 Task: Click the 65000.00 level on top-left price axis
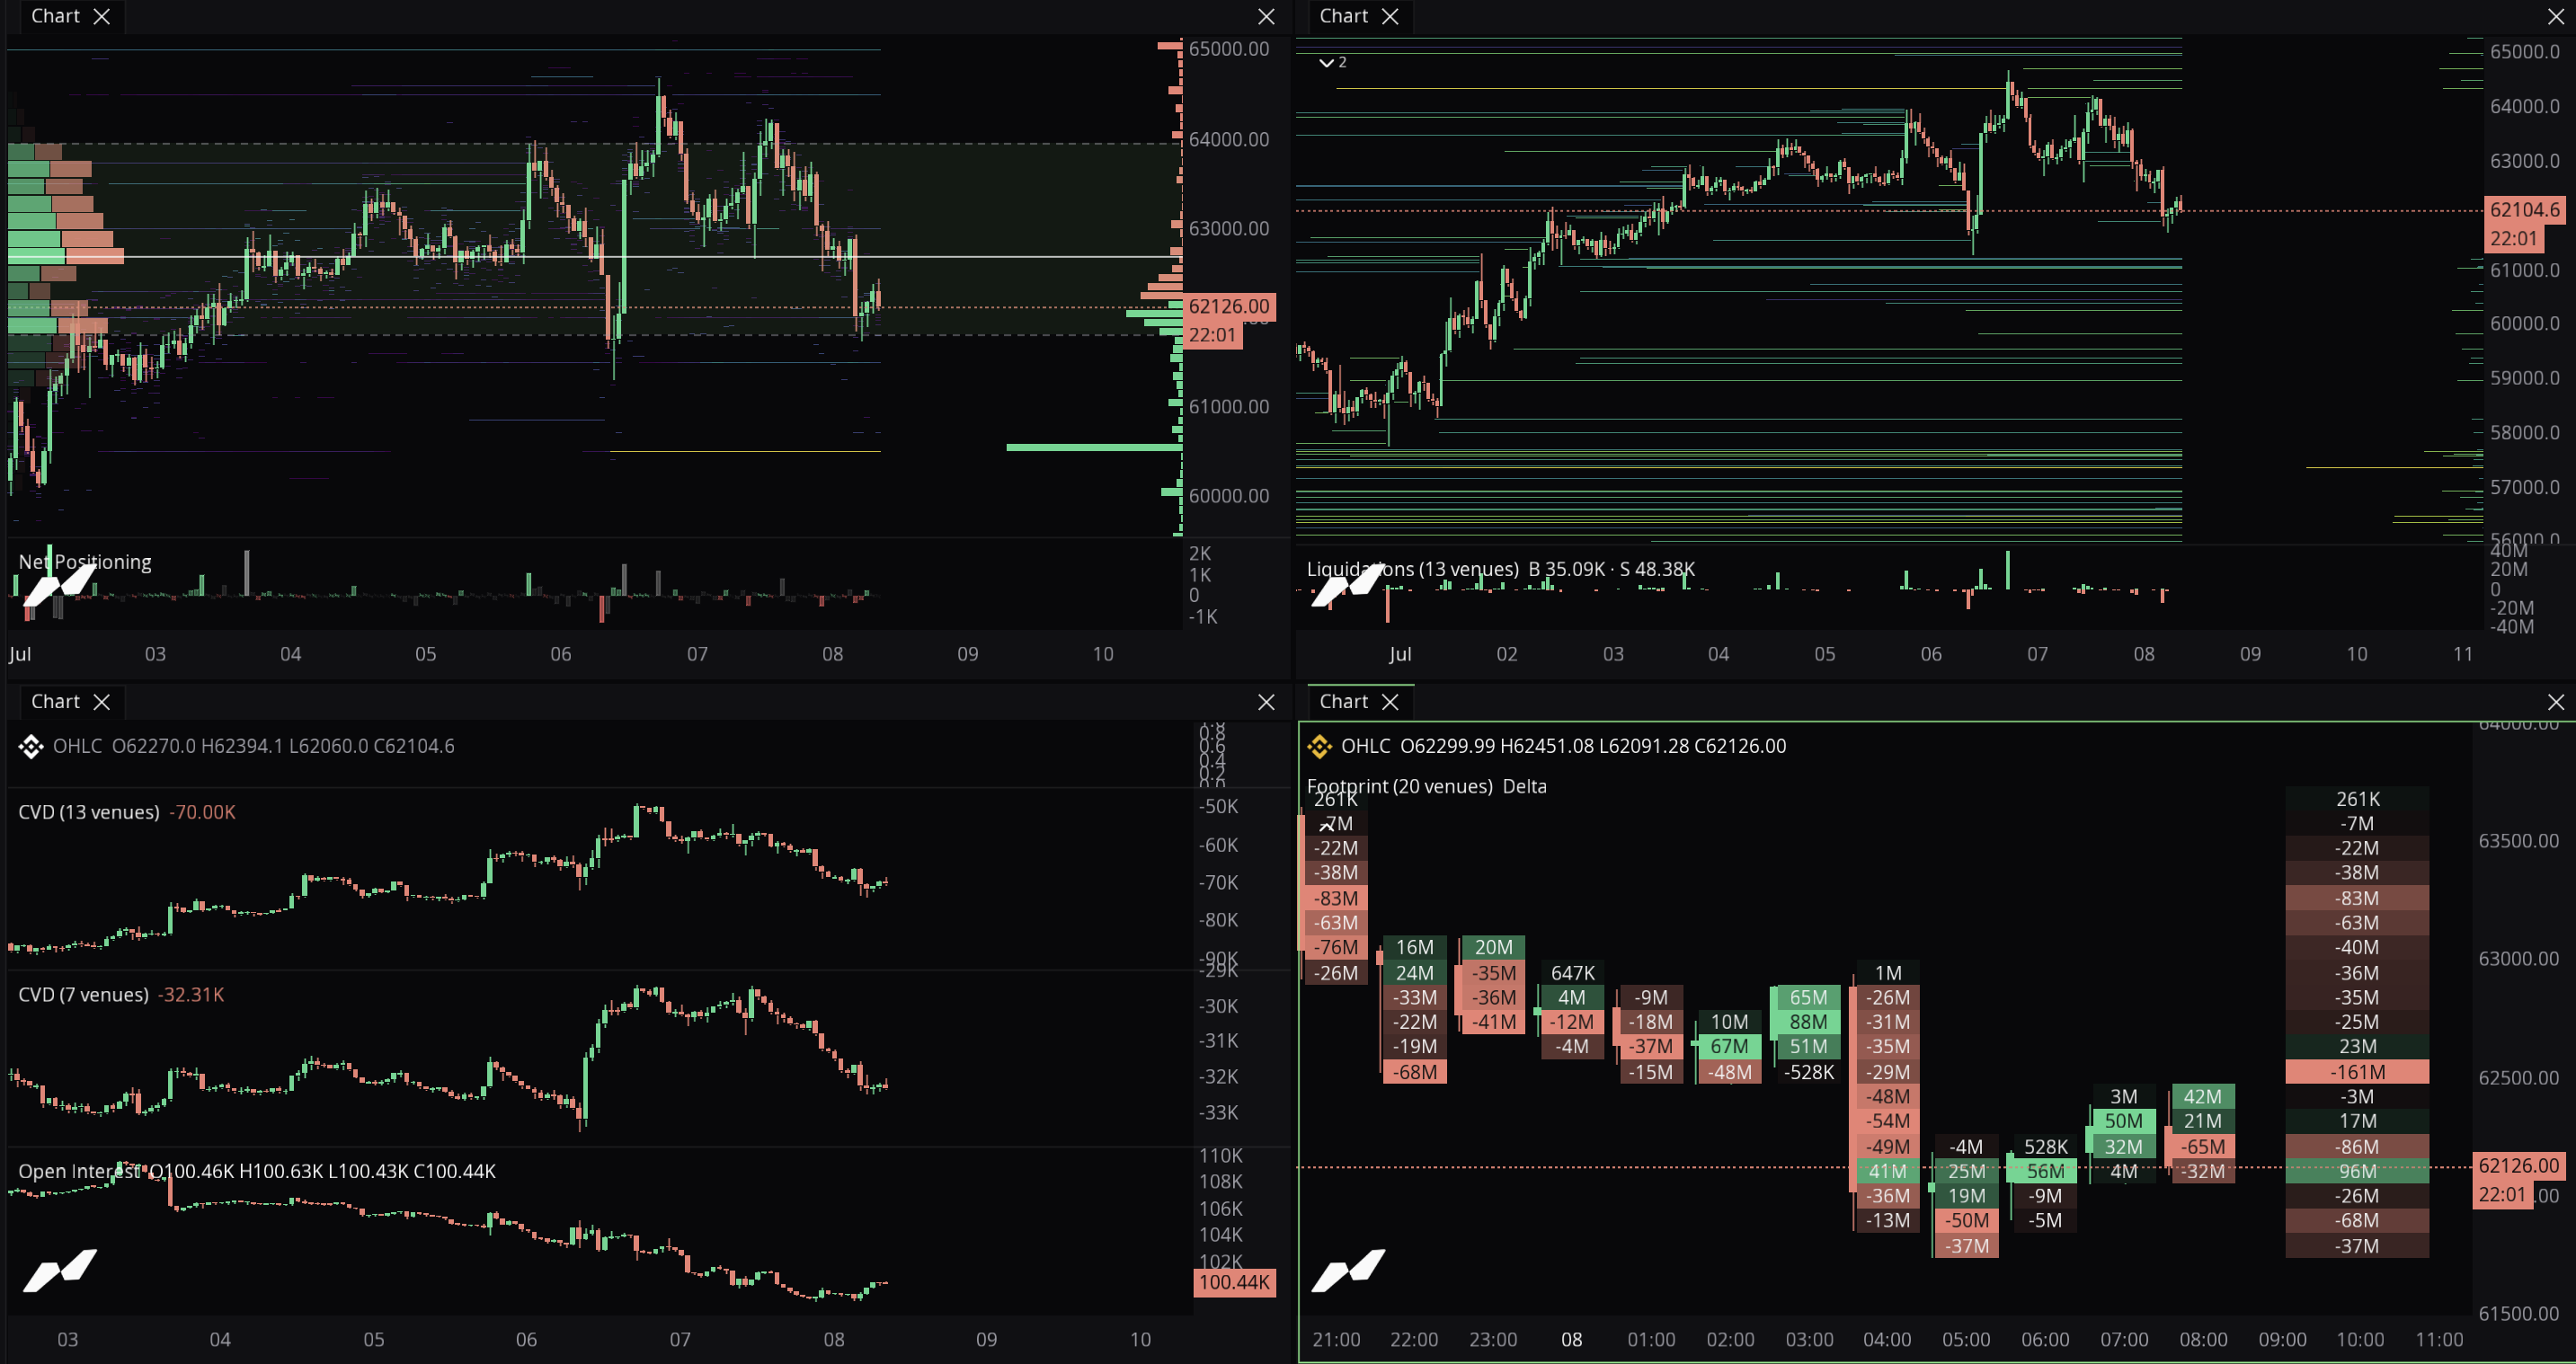pos(1228,49)
